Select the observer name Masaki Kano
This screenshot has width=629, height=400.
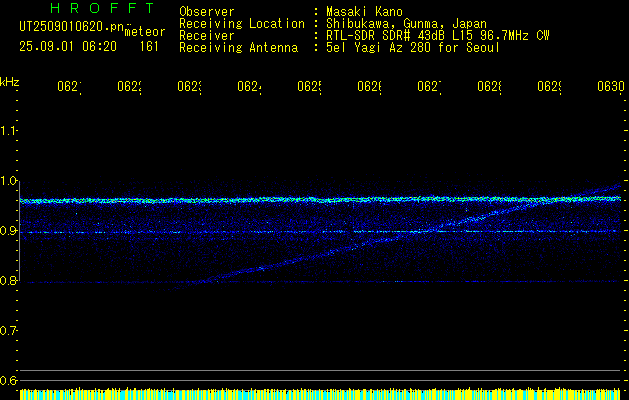tap(364, 11)
